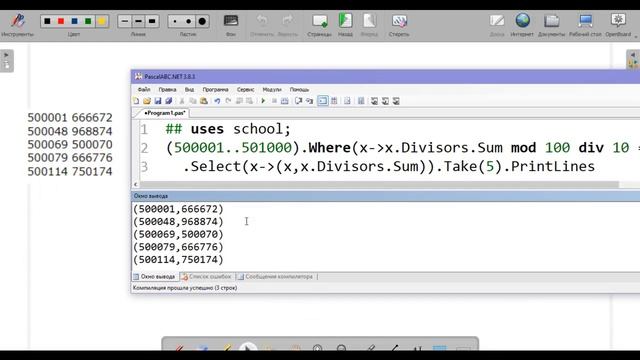640x360 pixels.
Task: Expand the left page thumbnails panel
Action: [x=7, y=60]
